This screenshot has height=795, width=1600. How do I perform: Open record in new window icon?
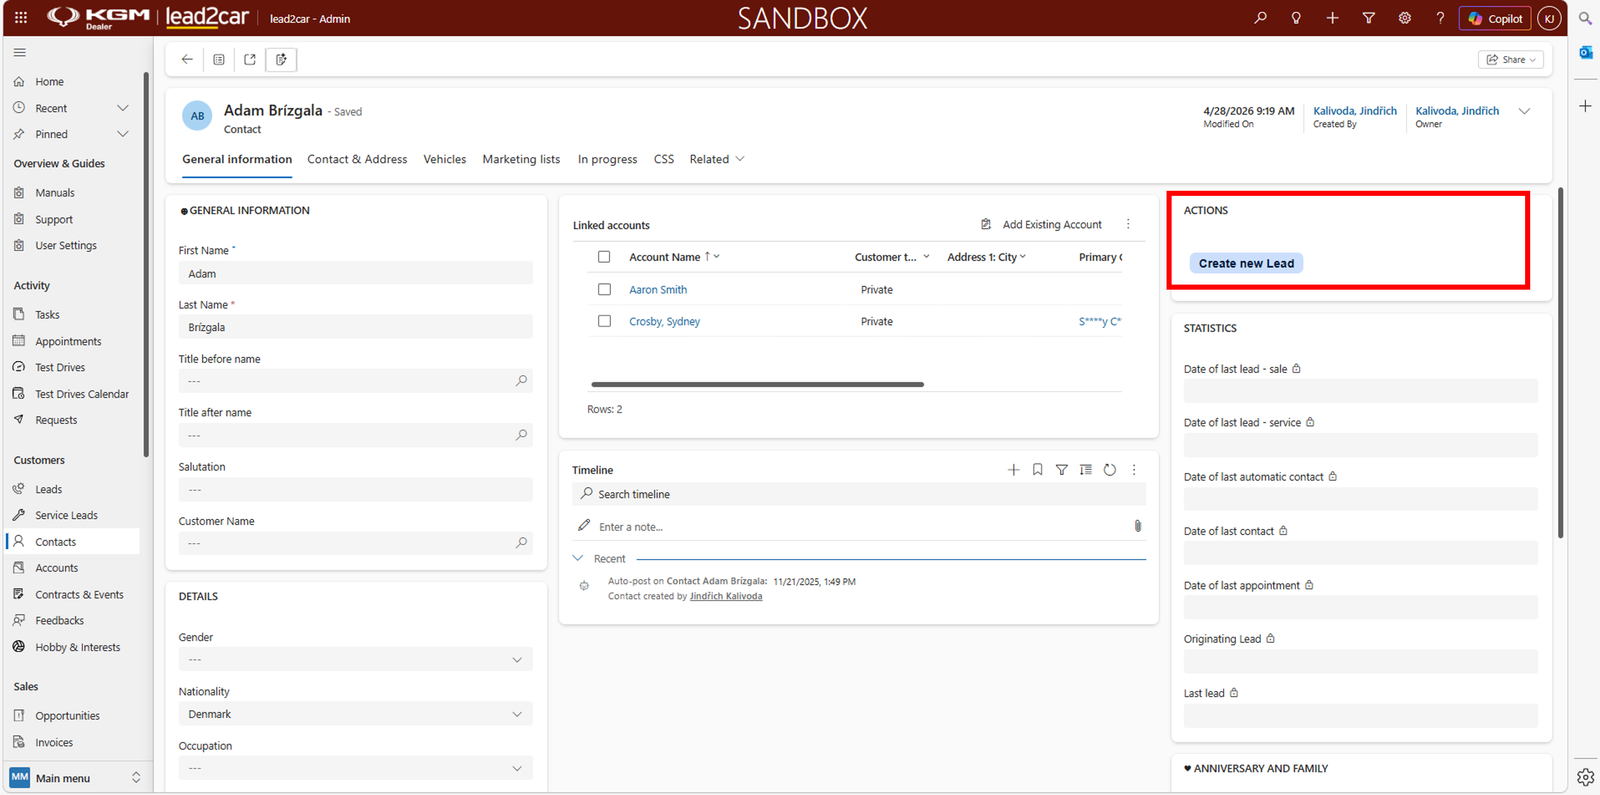(x=250, y=59)
